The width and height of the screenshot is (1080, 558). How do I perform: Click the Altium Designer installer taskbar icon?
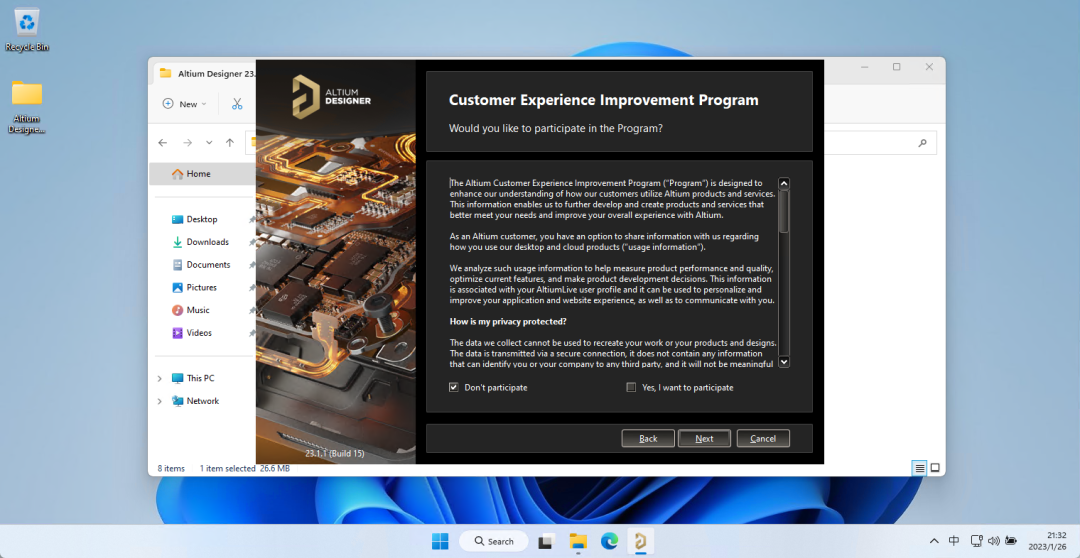pos(640,541)
